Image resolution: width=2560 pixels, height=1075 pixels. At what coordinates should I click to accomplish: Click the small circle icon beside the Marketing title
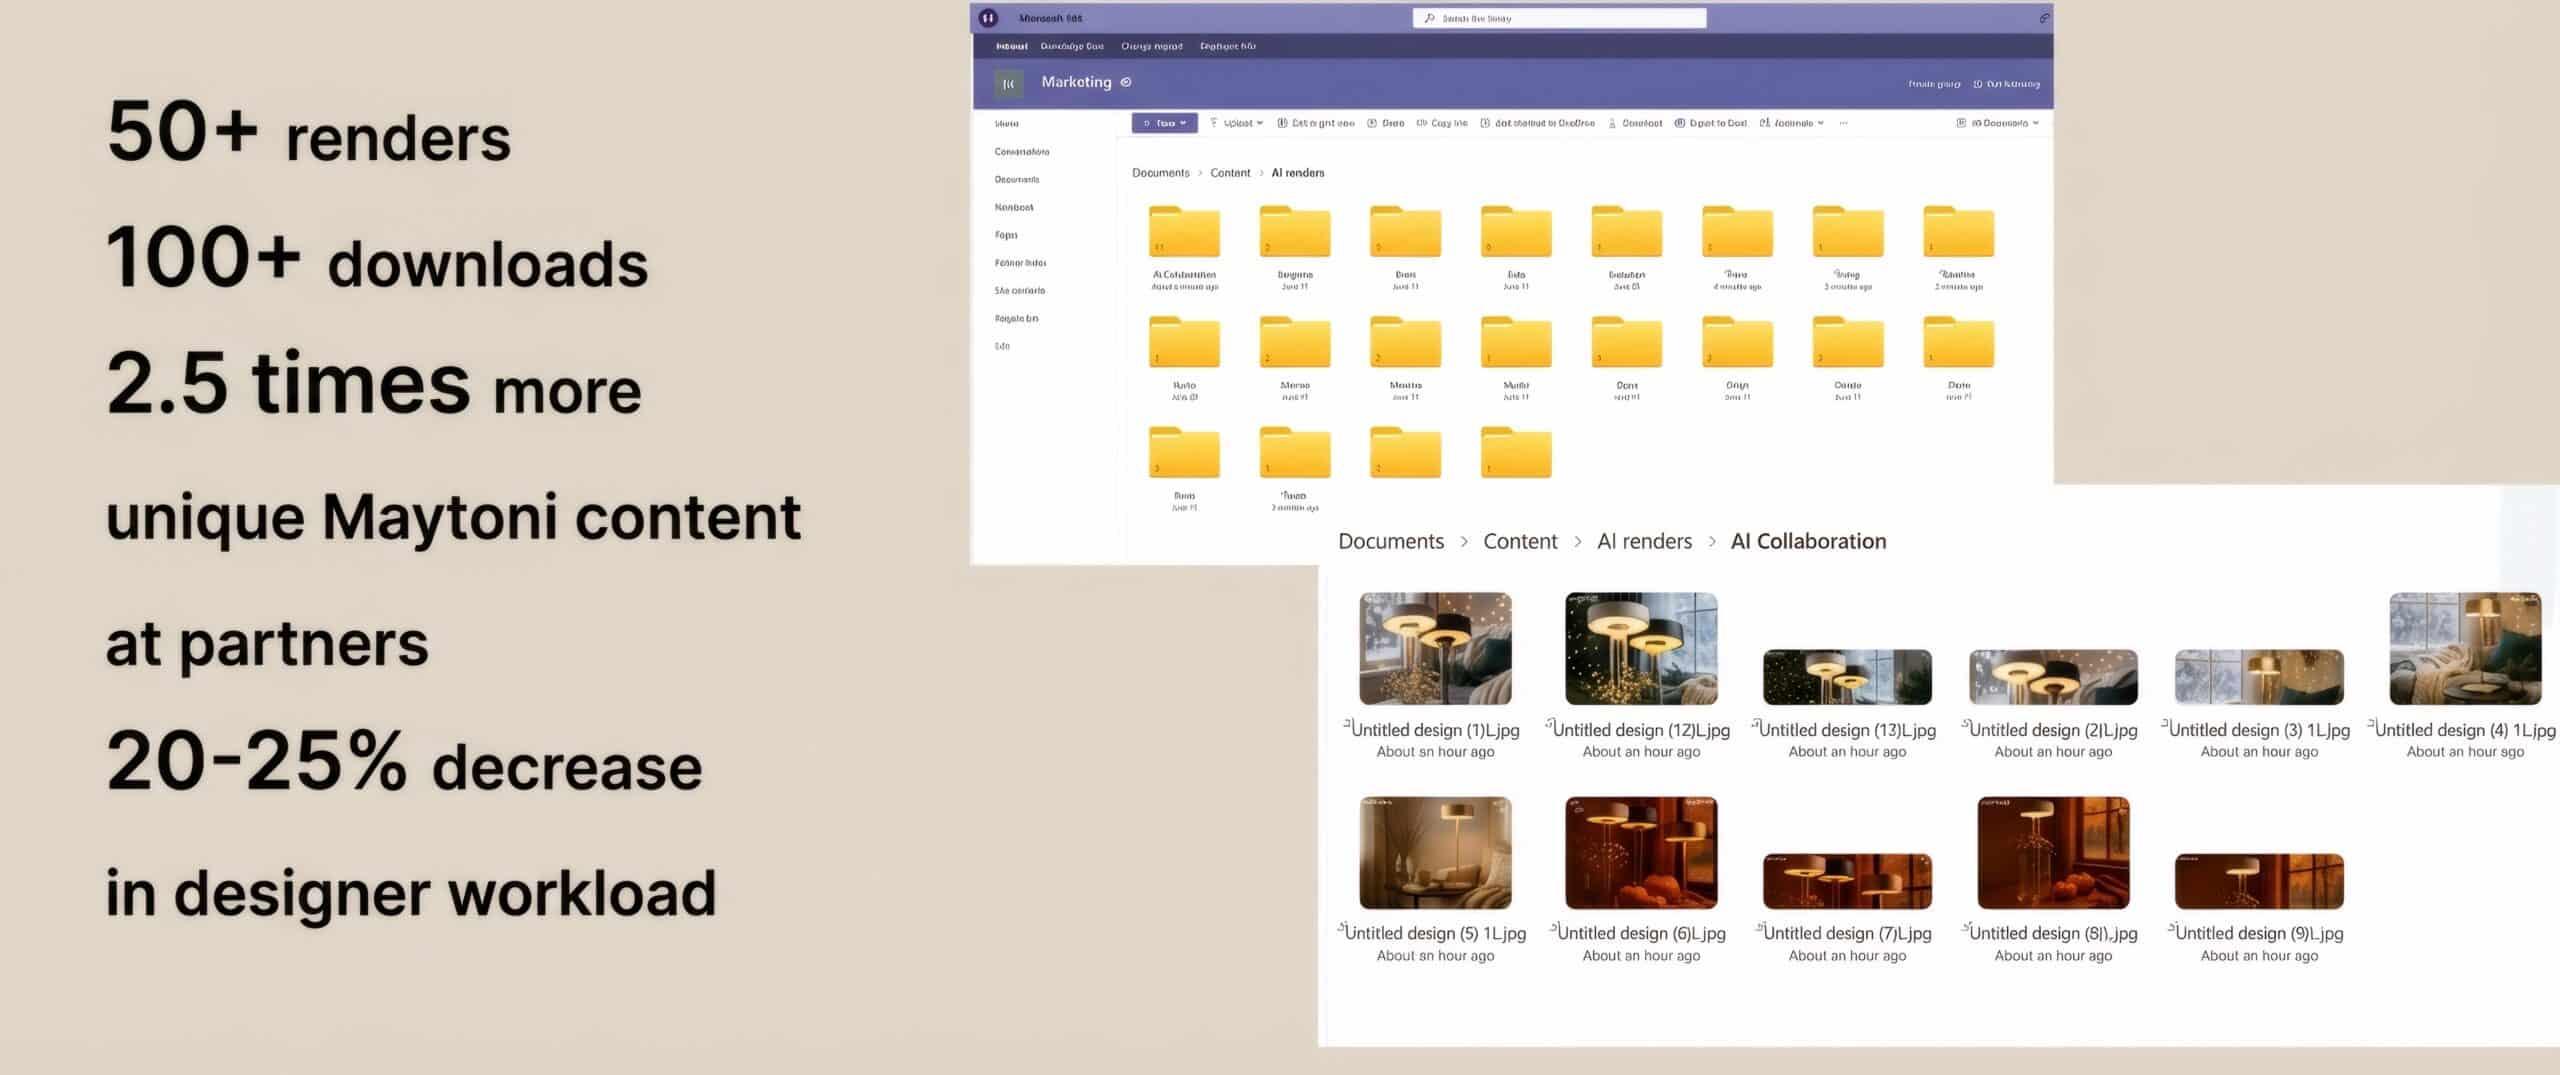point(1126,82)
